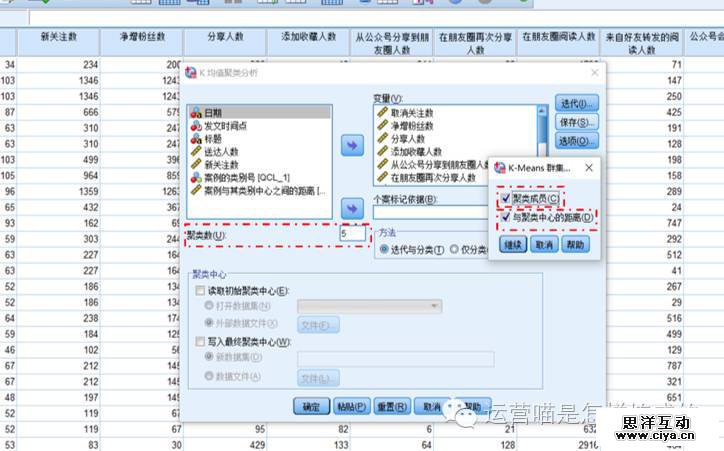Click the data cell with value 747
724x451 pixels.
[642, 223]
